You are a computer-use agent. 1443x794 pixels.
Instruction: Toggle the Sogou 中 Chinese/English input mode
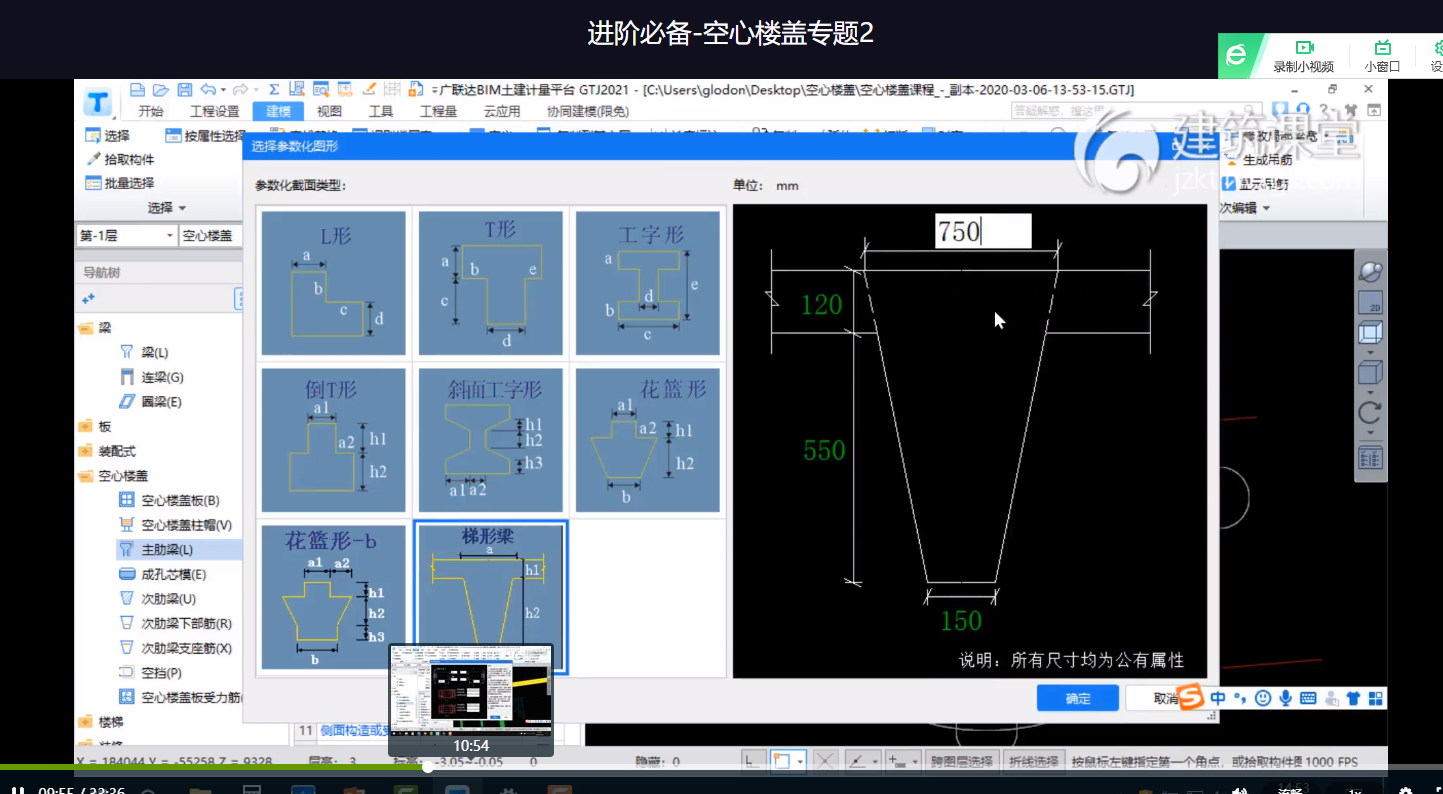click(x=1218, y=698)
